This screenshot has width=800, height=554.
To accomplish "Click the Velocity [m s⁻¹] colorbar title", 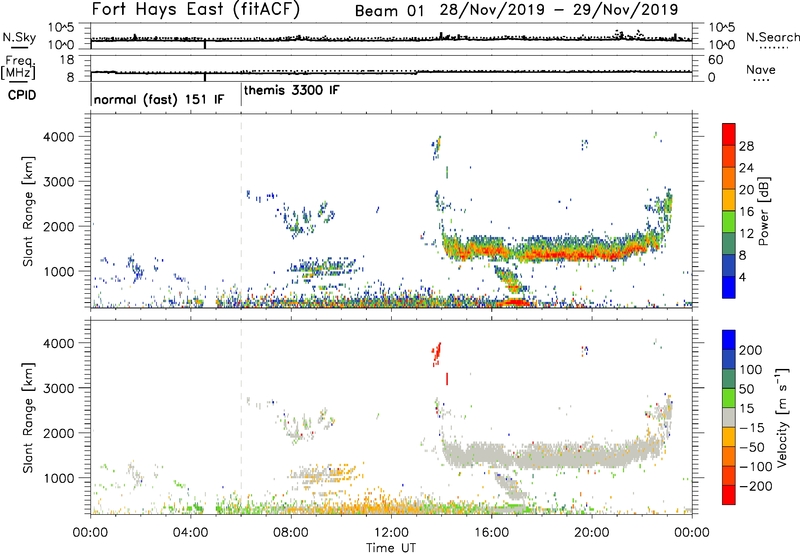I will pos(782,417).
